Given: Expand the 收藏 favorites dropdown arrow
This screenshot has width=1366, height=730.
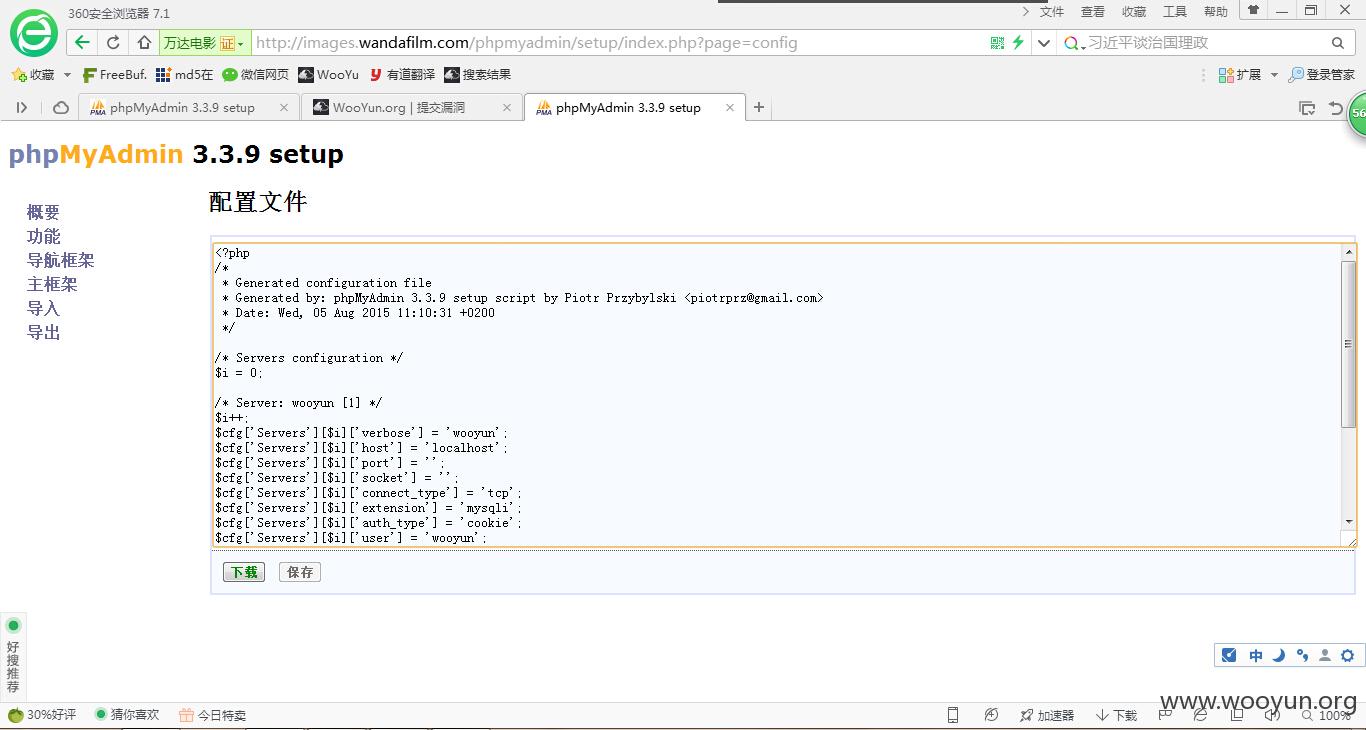Looking at the screenshot, I should tap(67, 75).
